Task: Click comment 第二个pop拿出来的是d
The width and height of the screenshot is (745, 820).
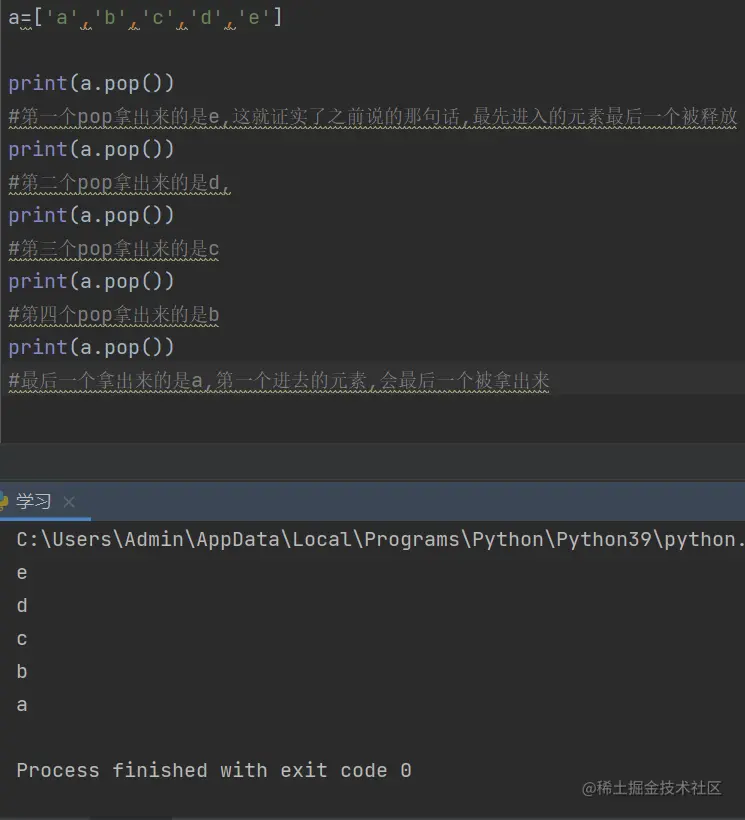Action: (119, 183)
